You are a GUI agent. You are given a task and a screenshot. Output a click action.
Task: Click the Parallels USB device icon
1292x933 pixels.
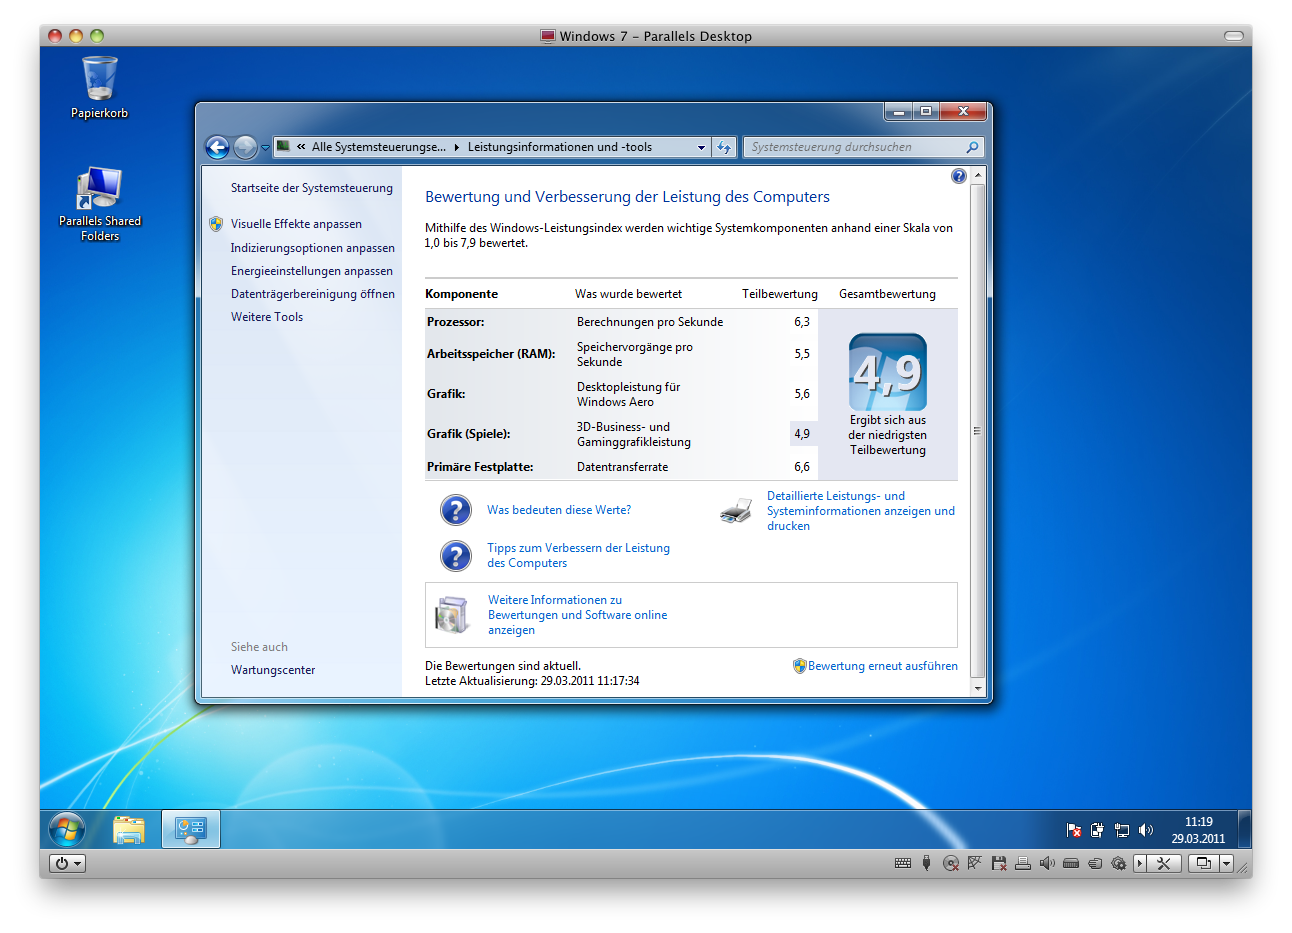(x=927, y=863)
